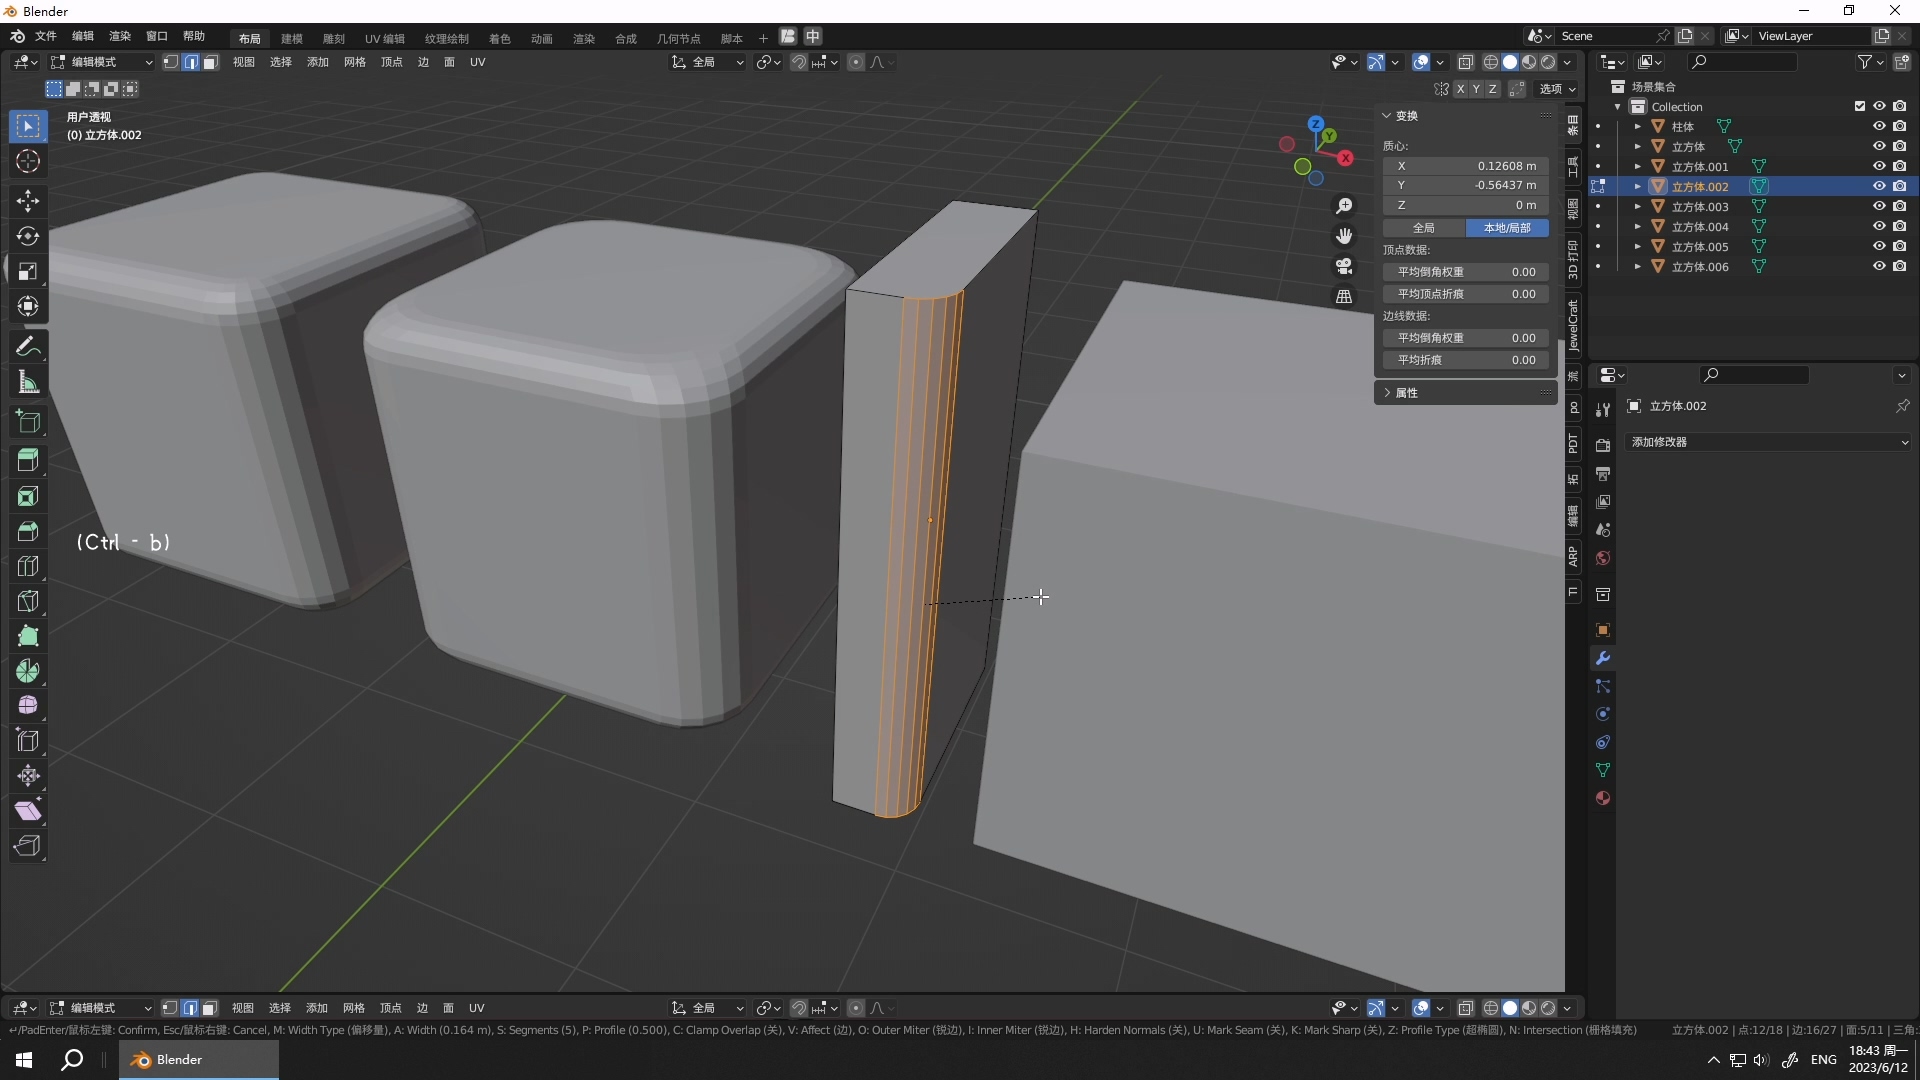Open the Modifier properties wrench tab
The width and height of the screenshot is (1920, 1080).
point(1603,658)
